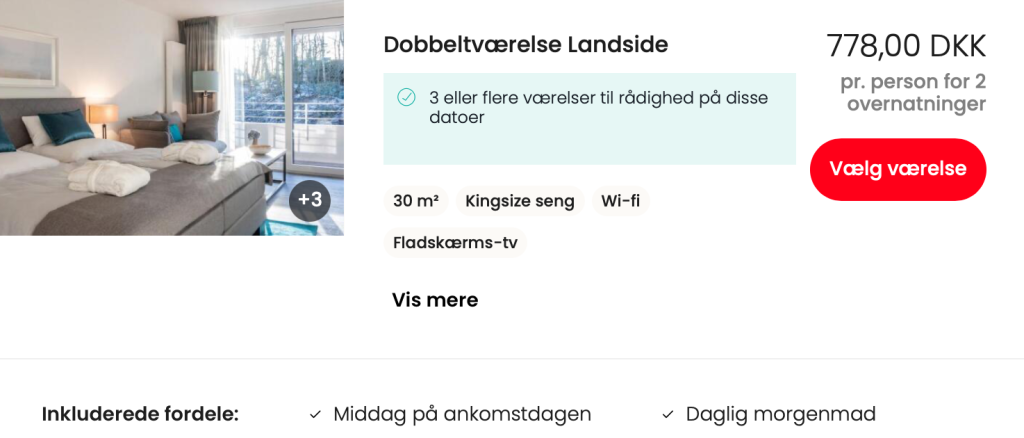Click the Inkluderede fordele heading
This screenshot has height=438, width=1024.
coord(140,414)
